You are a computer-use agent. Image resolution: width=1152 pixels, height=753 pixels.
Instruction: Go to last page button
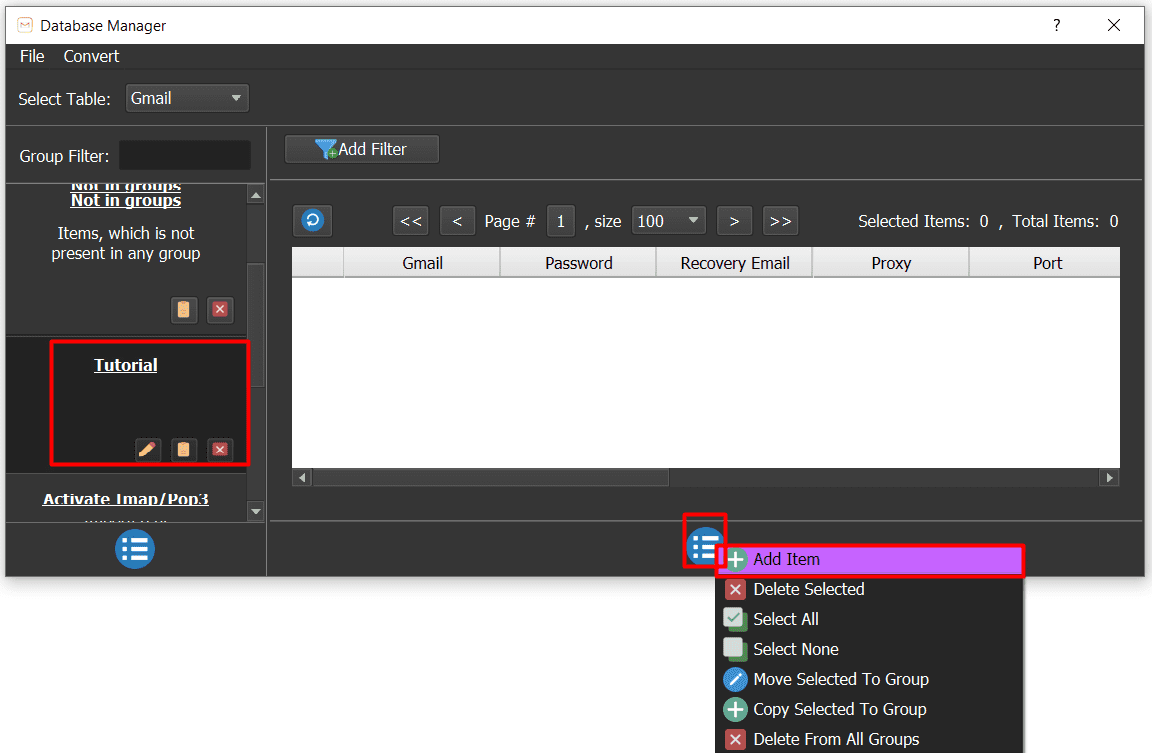(x=780, y=221)
